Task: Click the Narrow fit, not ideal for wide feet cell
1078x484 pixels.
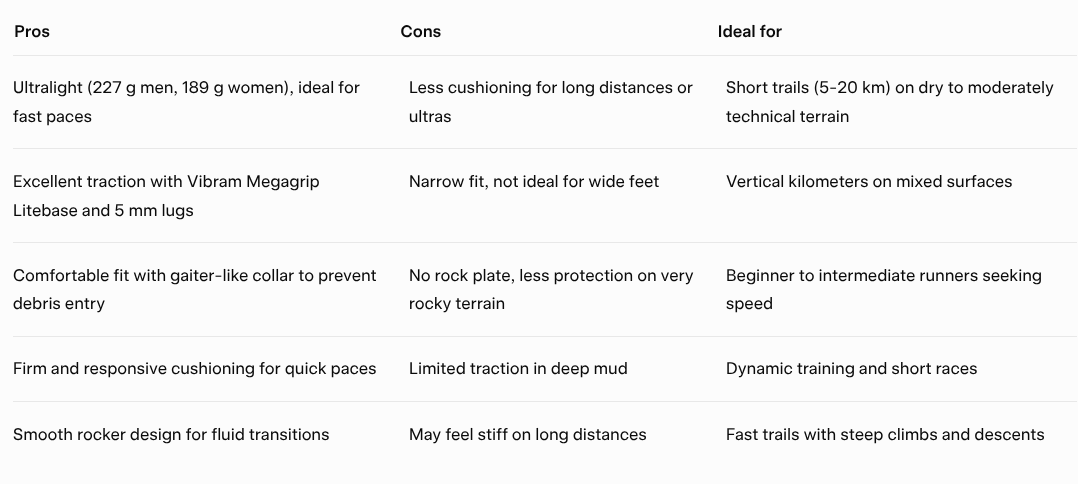Action: point(534,182)
